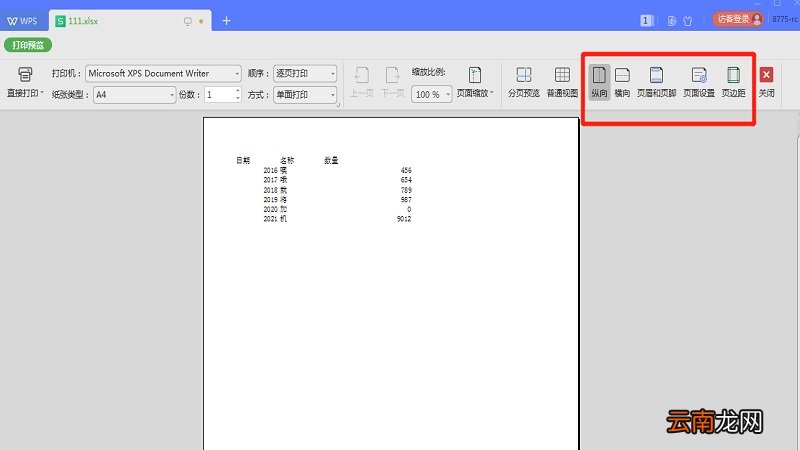Open the skin shirt icon in title bar

(688, 21)
